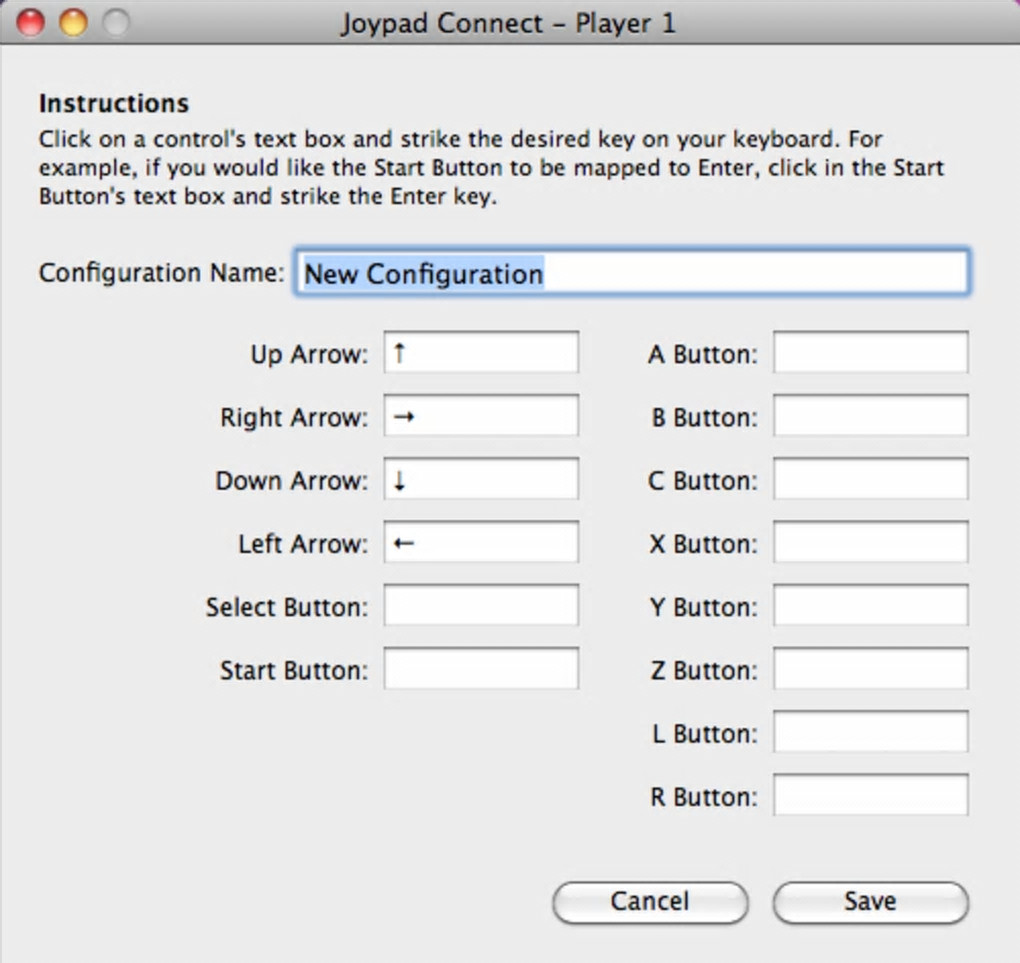Screen dimensions: 1020x963
Task: Click the X Button mapping box
Action: [x=870, y=543]
